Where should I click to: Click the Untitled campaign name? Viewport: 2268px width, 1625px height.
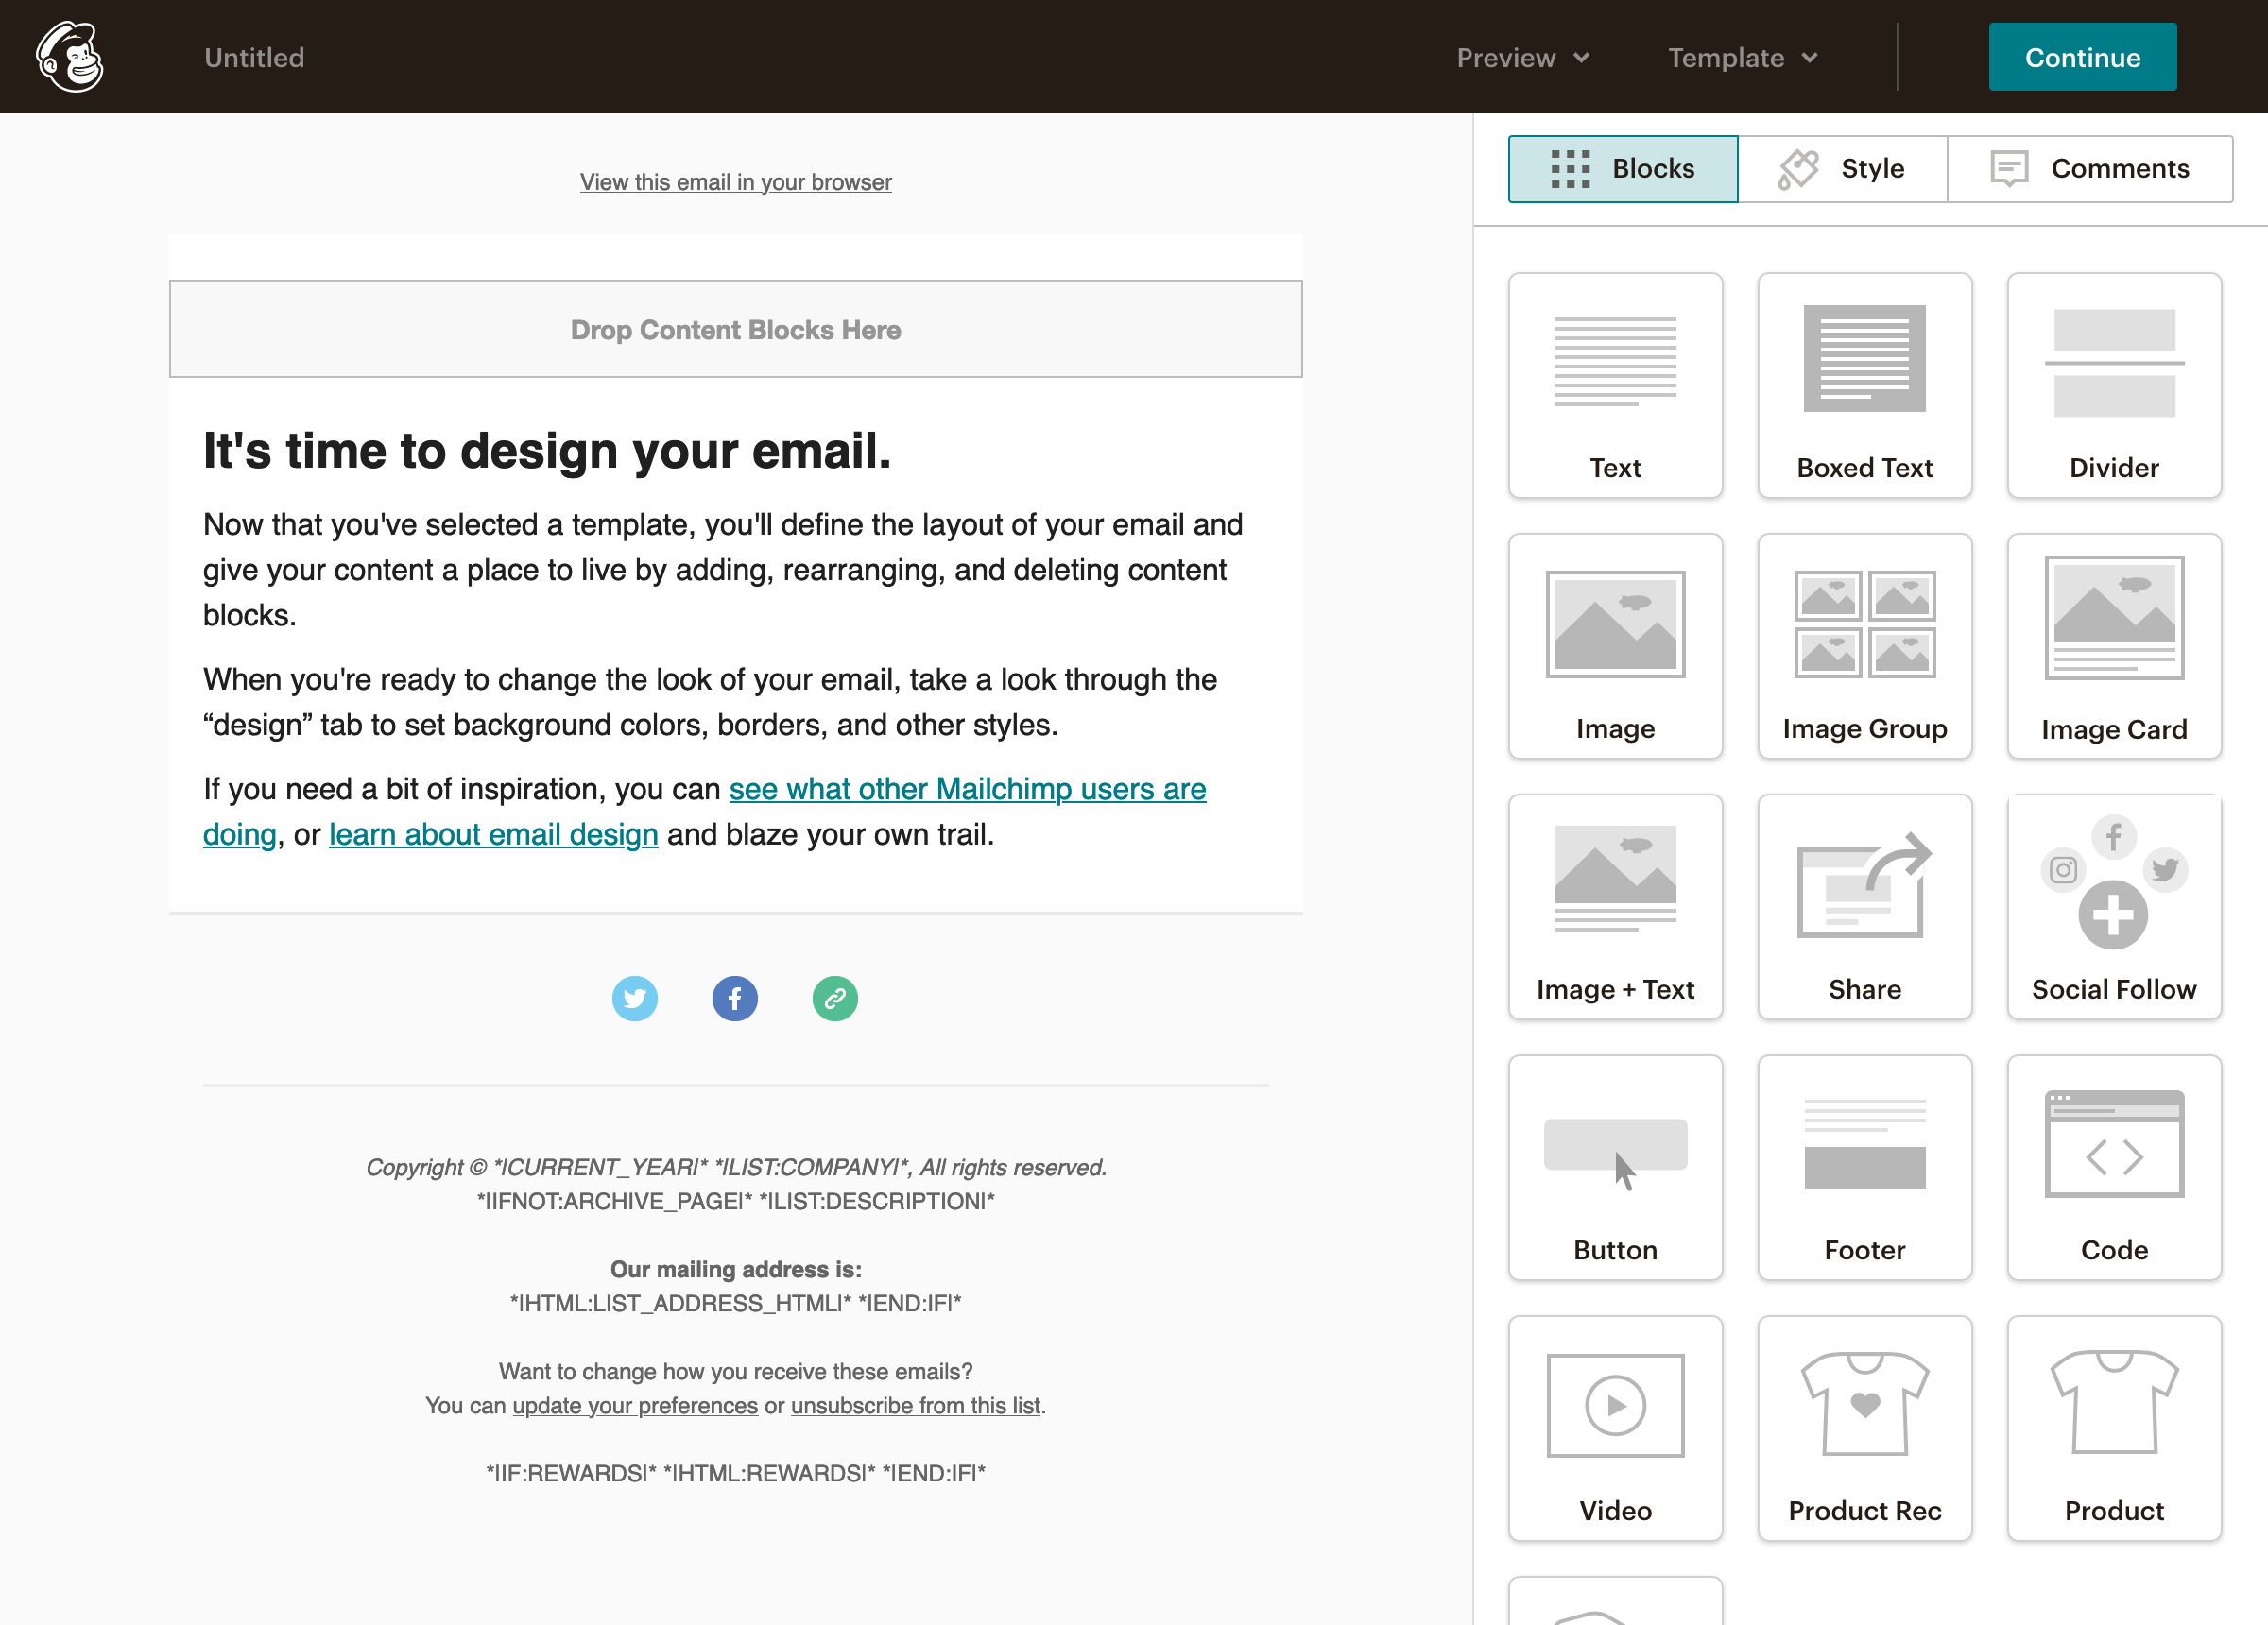pos(253,57)
